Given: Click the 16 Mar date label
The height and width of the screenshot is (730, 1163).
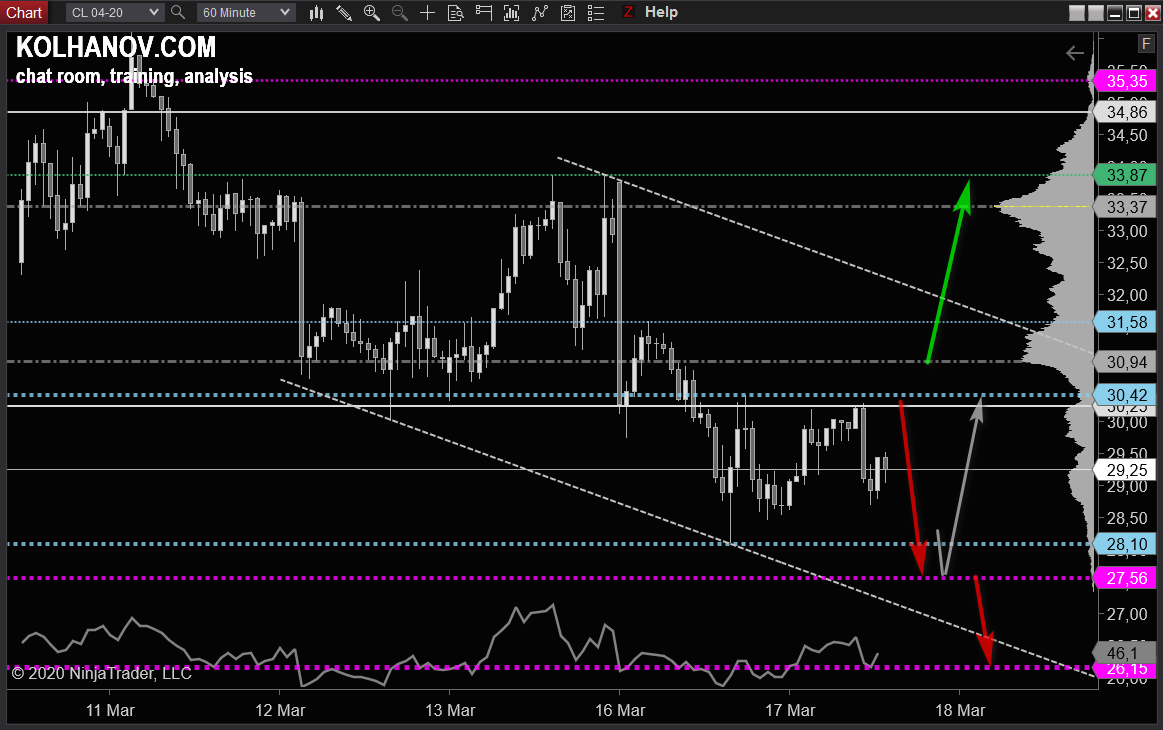Looking at the screenshot, I should pos(619,710).
